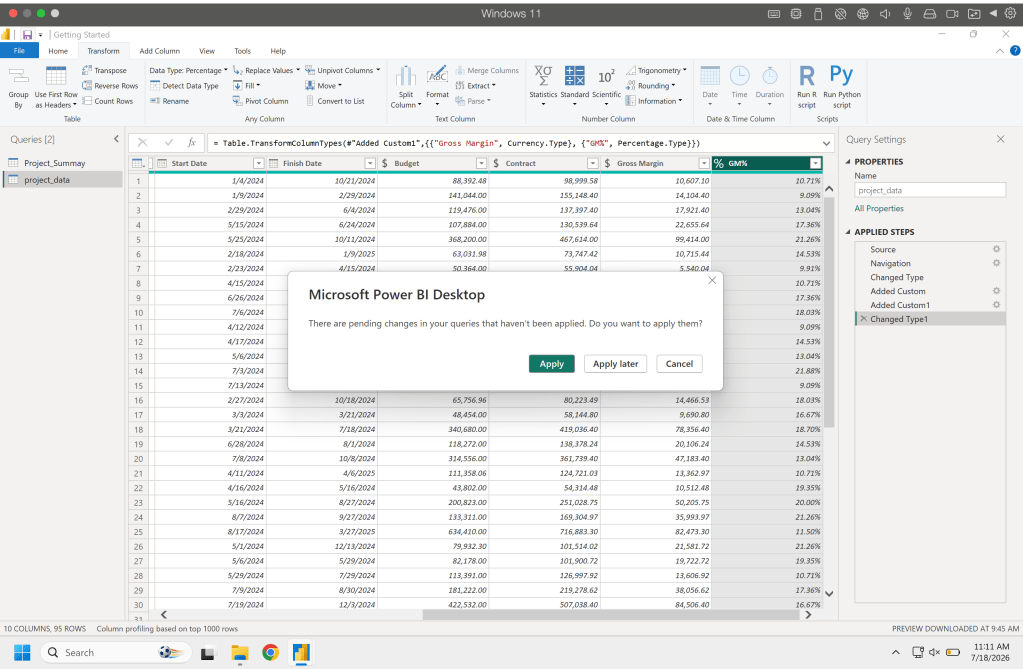The image size is (1023, 669).
Task: Click Pivot Column
Action: [x=260, y=101]
